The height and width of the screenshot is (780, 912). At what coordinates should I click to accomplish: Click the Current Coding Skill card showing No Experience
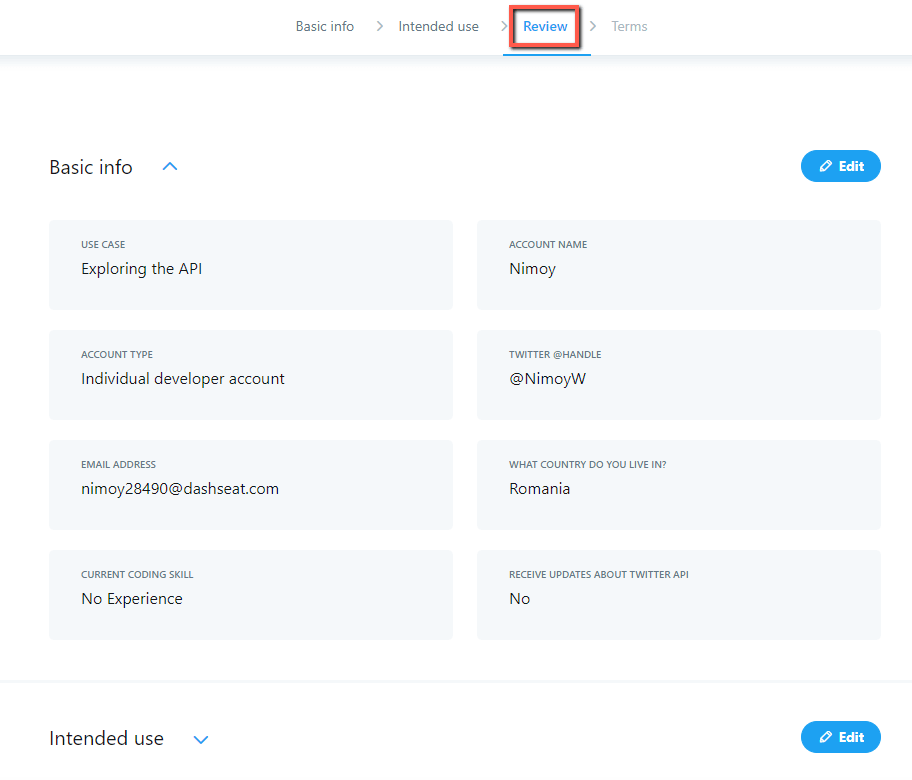coord(250,595)
